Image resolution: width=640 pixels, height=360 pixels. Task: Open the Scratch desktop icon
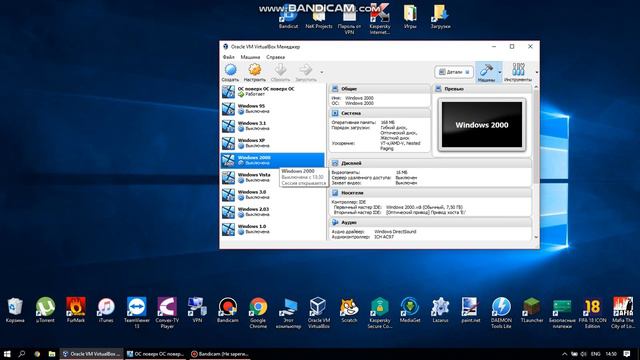click(x=349, y=310)
